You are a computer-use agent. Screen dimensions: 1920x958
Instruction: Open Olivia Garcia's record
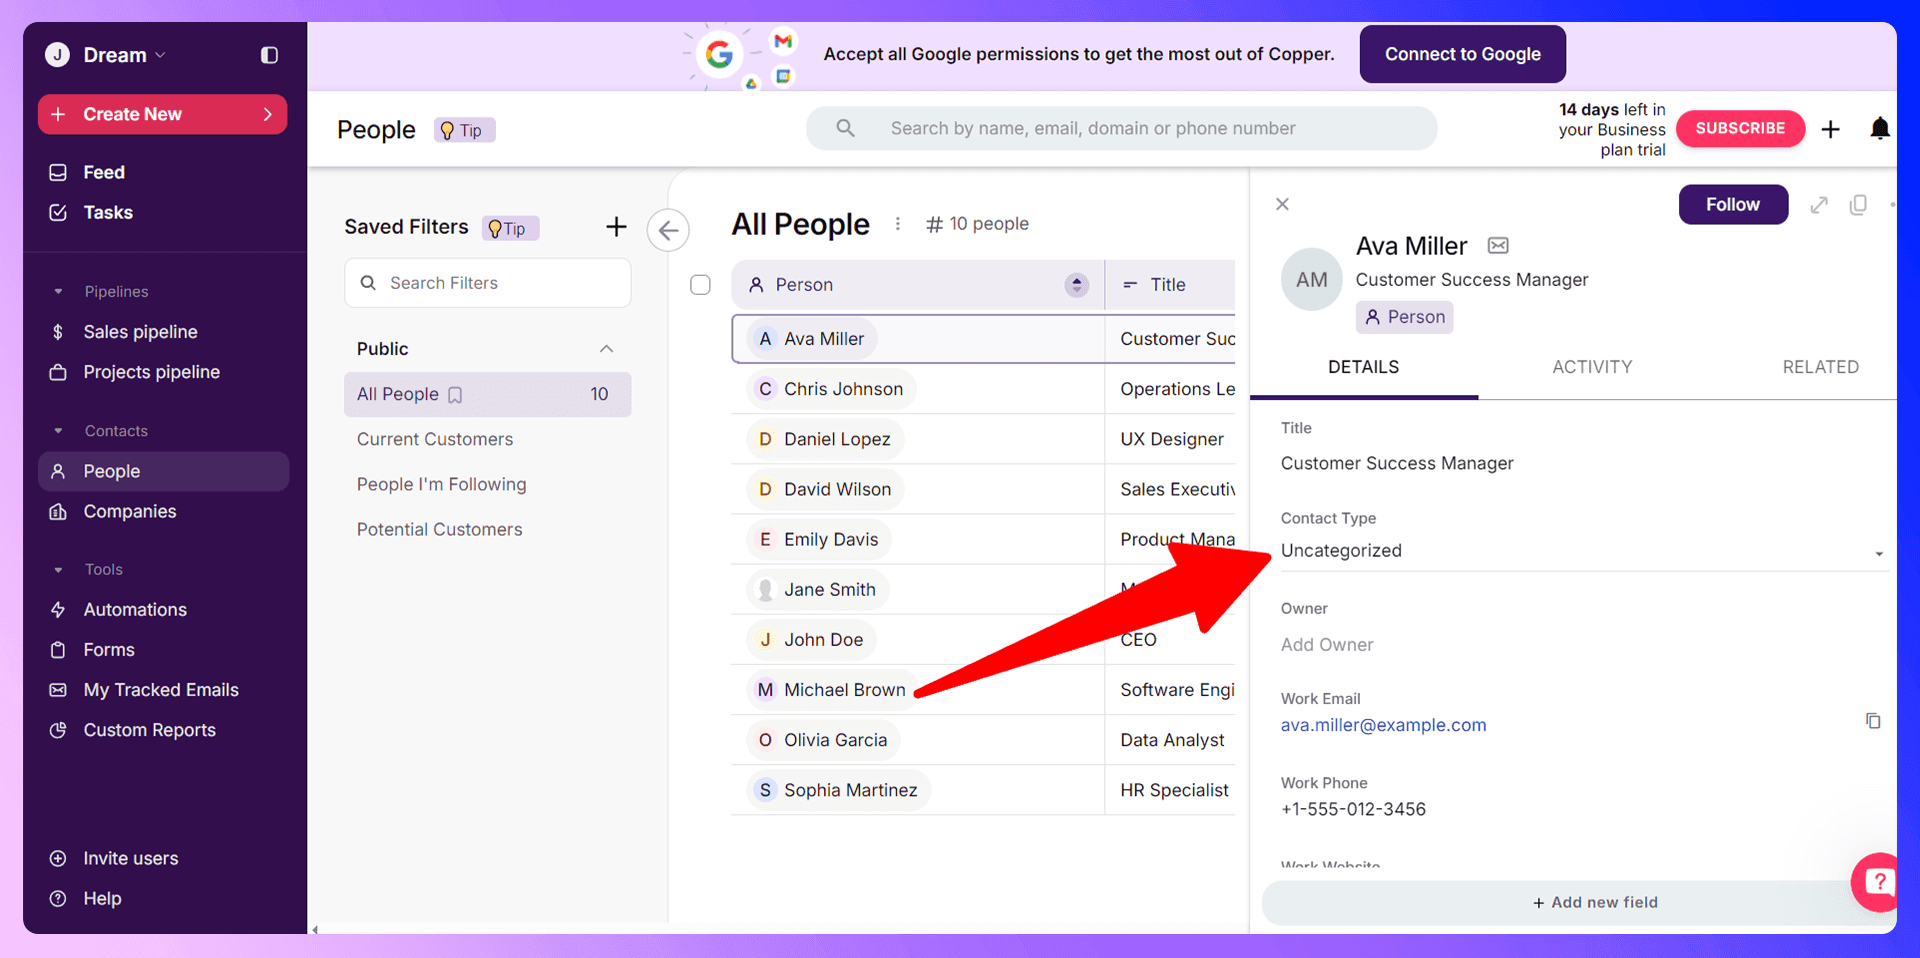[x=835, y=740]
